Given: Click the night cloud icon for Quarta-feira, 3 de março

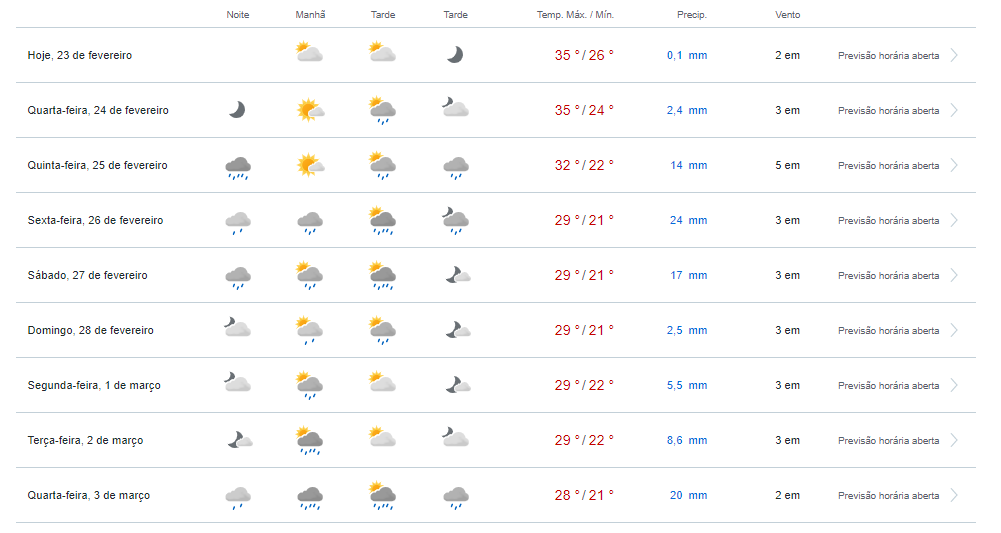Looking at the screenshot, I should click(x=238, y=497).
